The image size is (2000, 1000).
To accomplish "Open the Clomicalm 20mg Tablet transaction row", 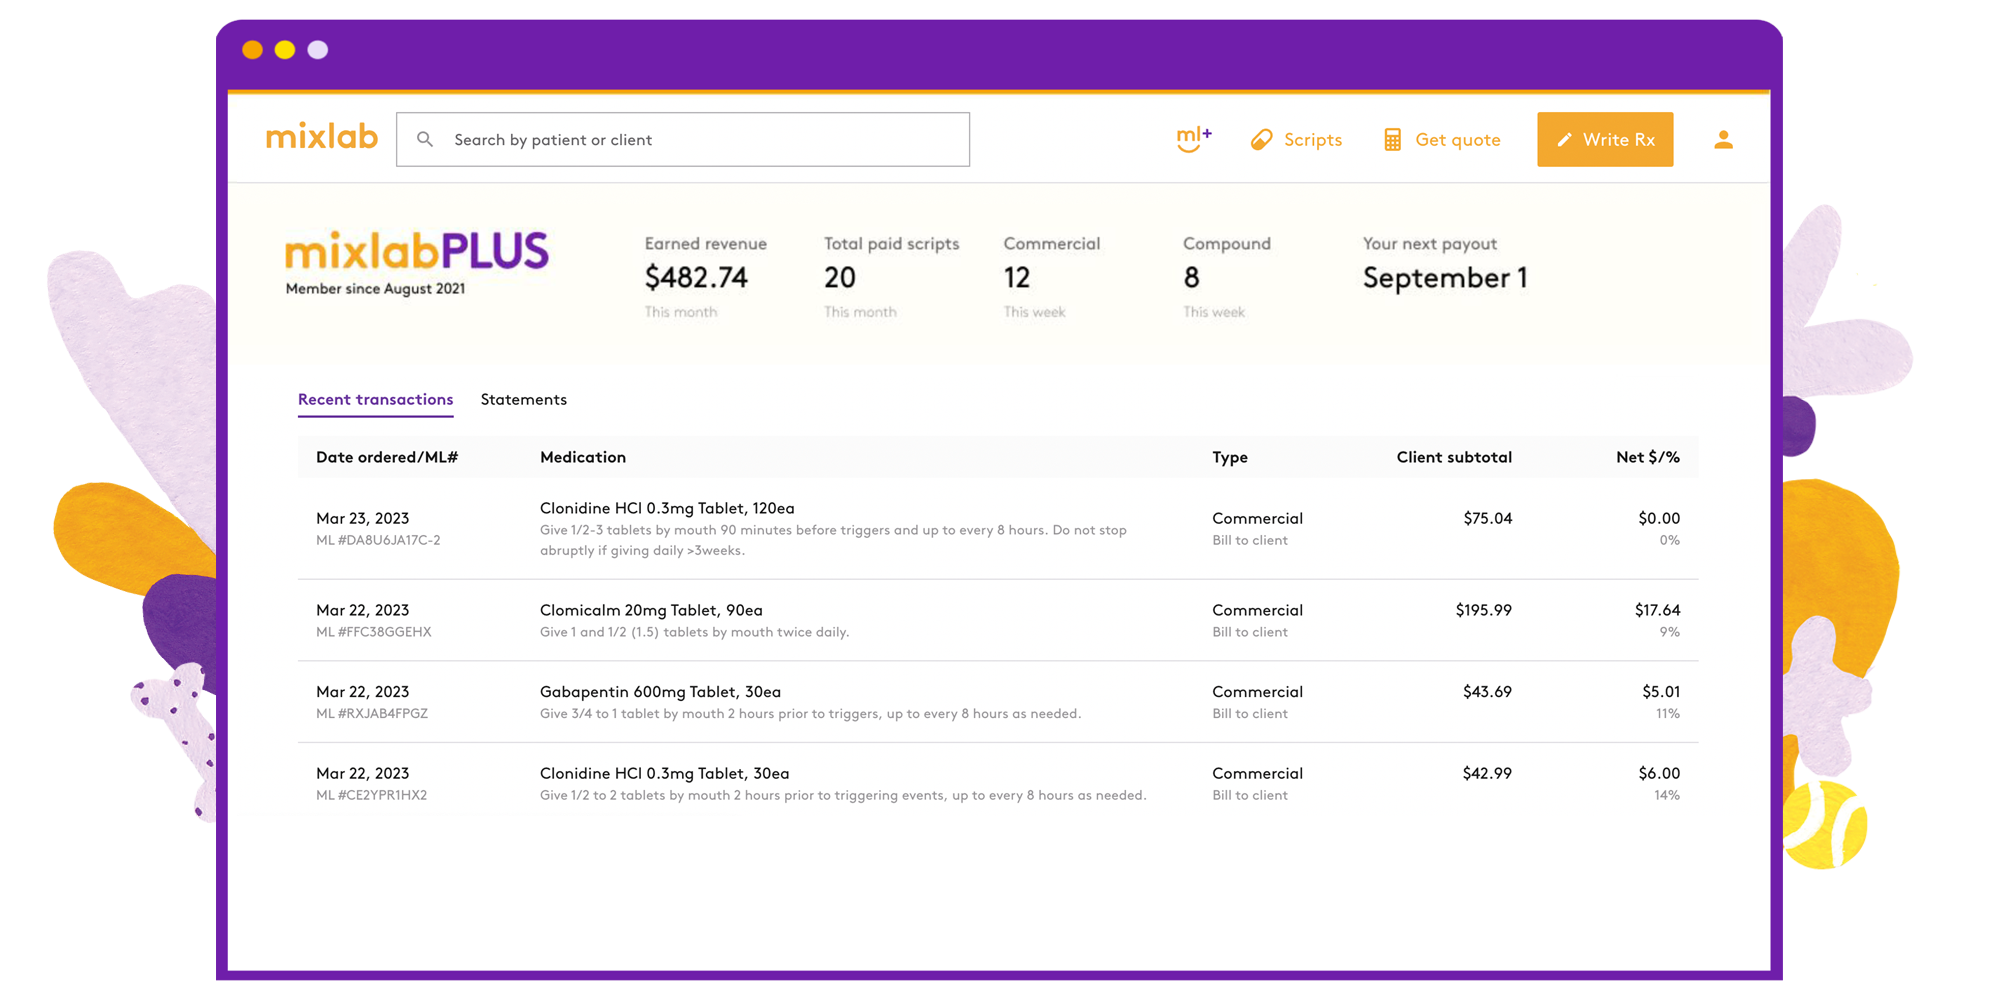I will [651, 610].
